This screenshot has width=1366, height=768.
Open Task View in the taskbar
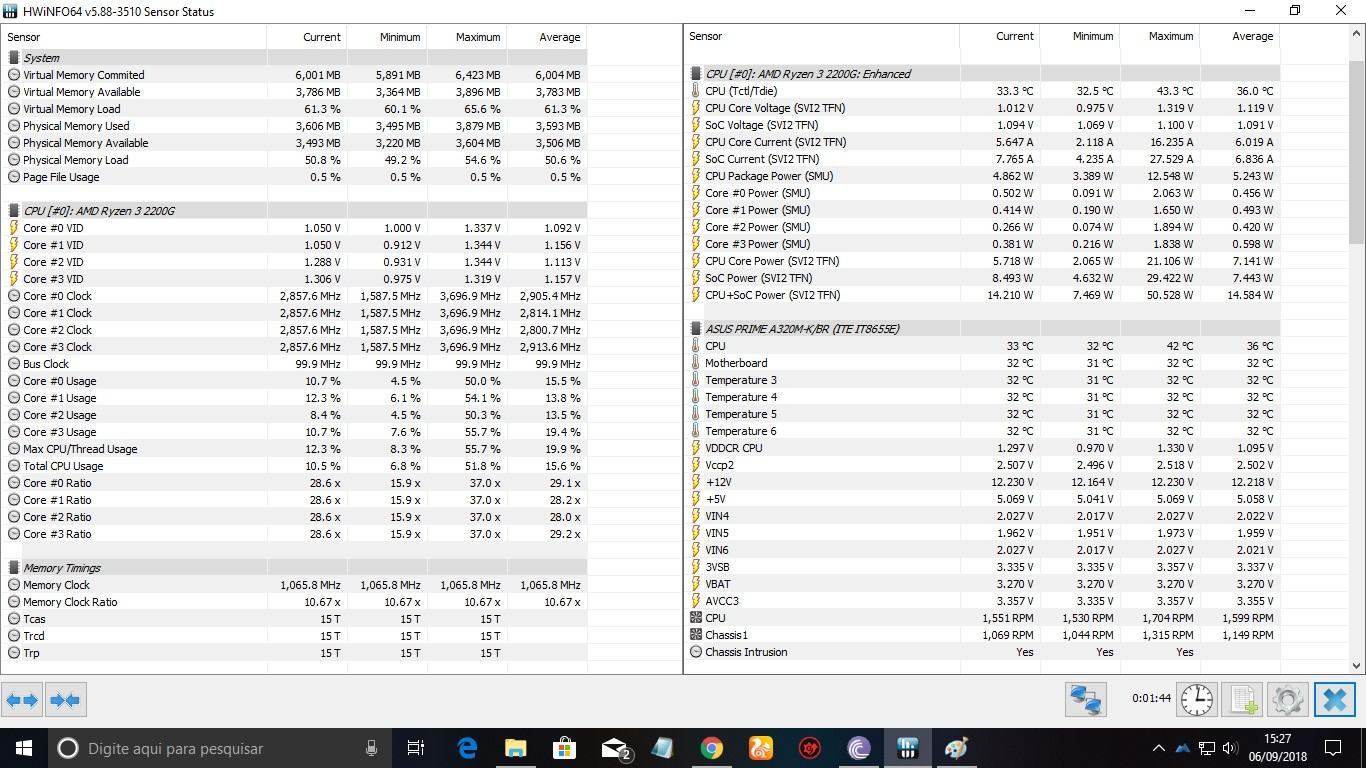(x=416, y=748)
